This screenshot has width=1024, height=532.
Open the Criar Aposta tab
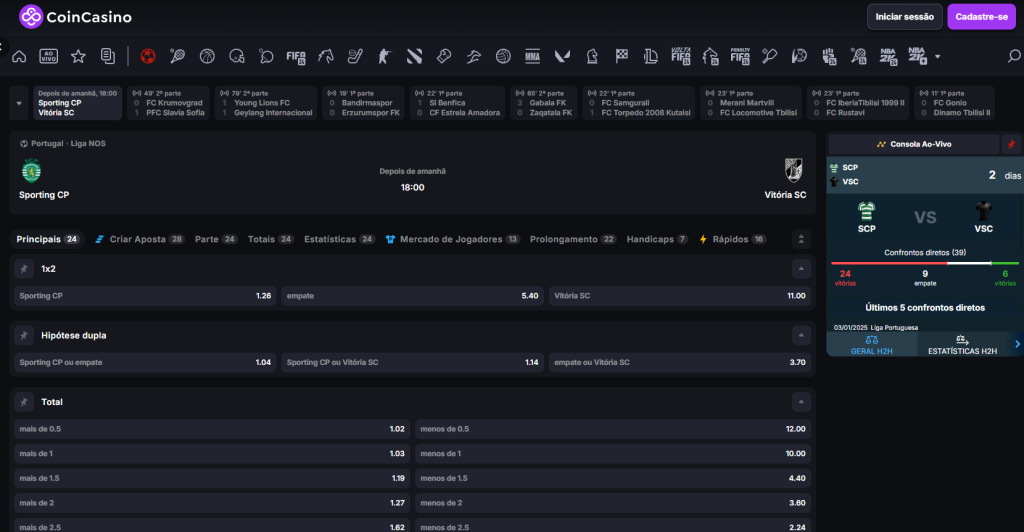click(x=139, y=240)
